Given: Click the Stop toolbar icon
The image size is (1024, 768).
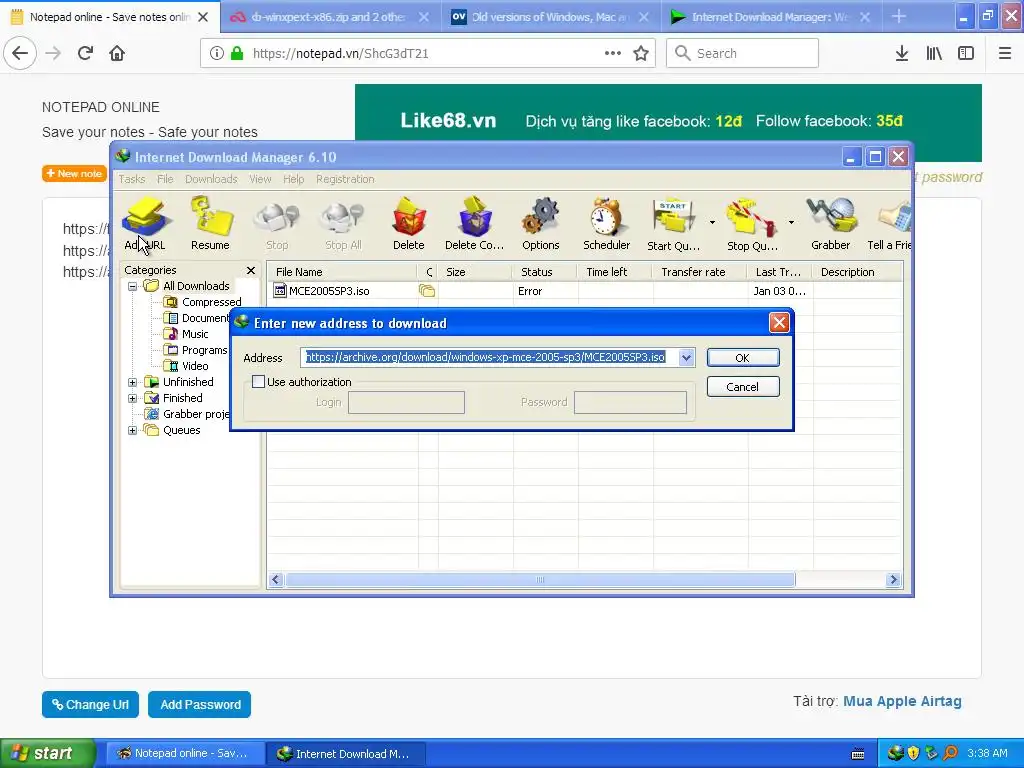Looking at the screenshot, I should click(277, 224).
